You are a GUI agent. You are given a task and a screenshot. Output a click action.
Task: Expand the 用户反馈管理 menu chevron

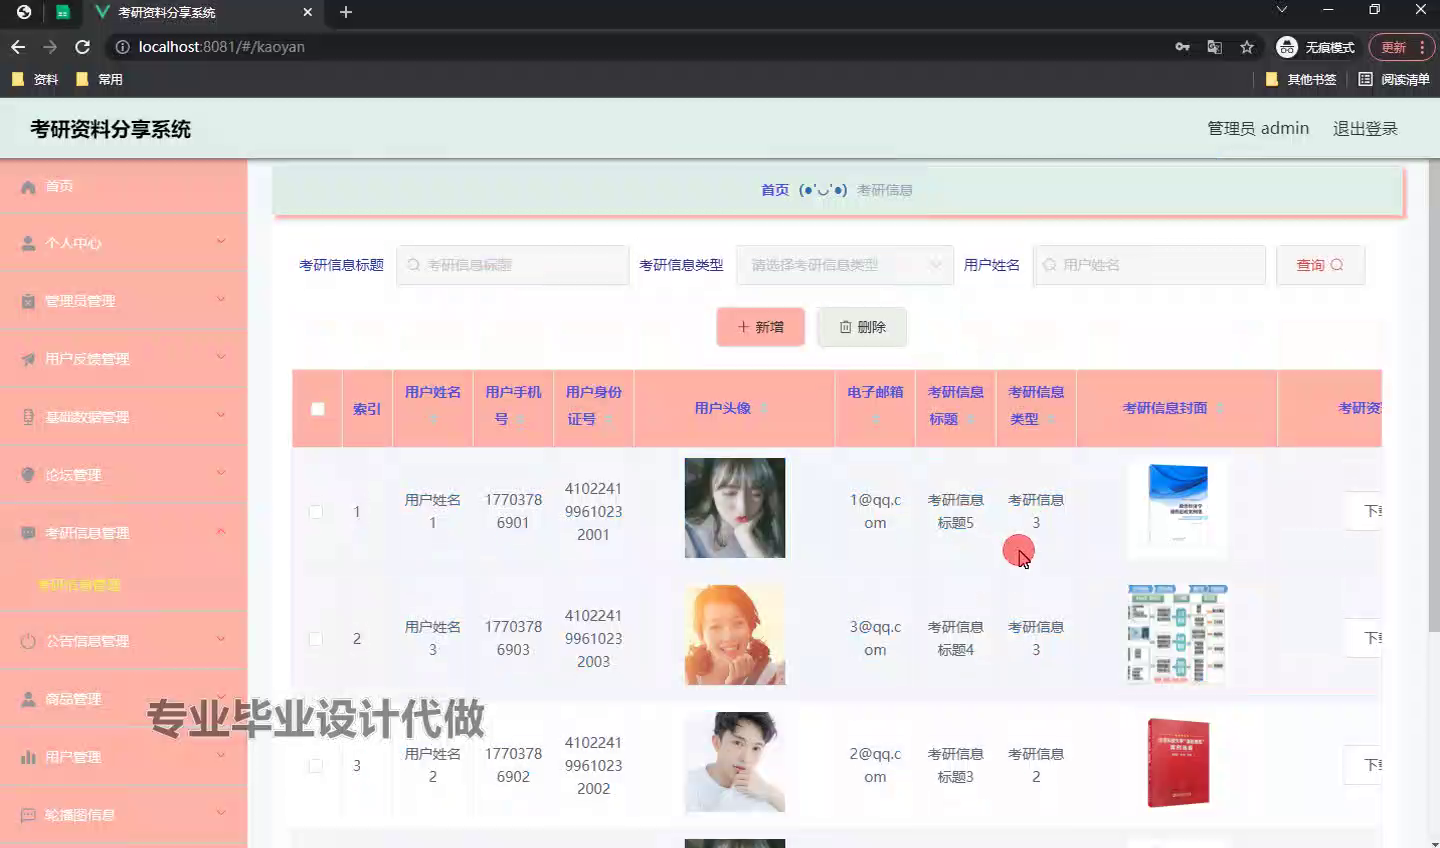click(x=221, y=357)
